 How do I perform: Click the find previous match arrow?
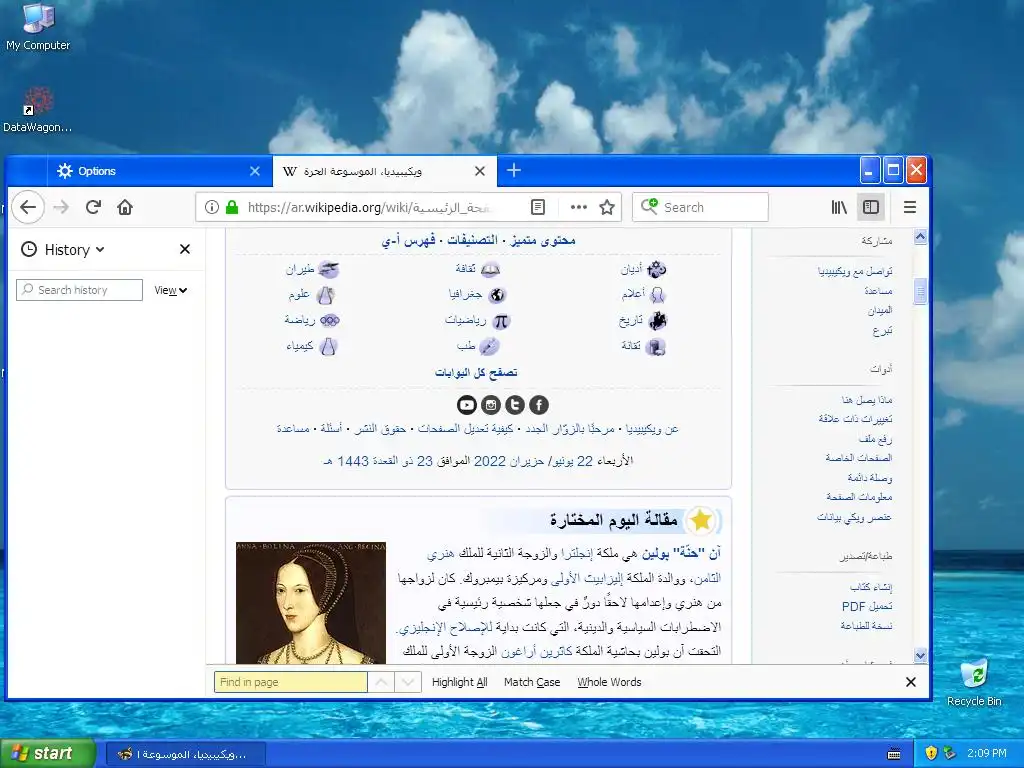(381, 682)
